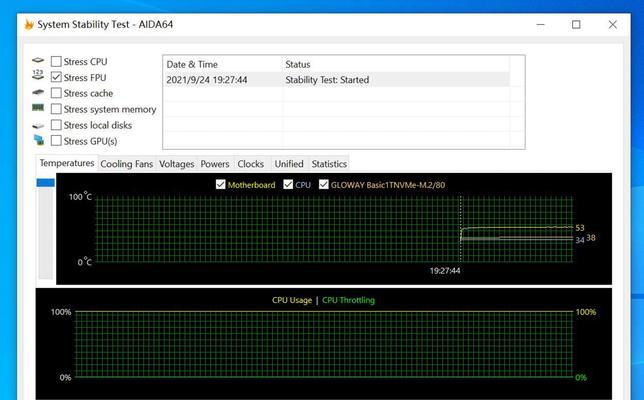Click the cache chip icon beside Stress cache
This screenshot has height=400, width=644.
pyautogui.click(x=38, y=92)
